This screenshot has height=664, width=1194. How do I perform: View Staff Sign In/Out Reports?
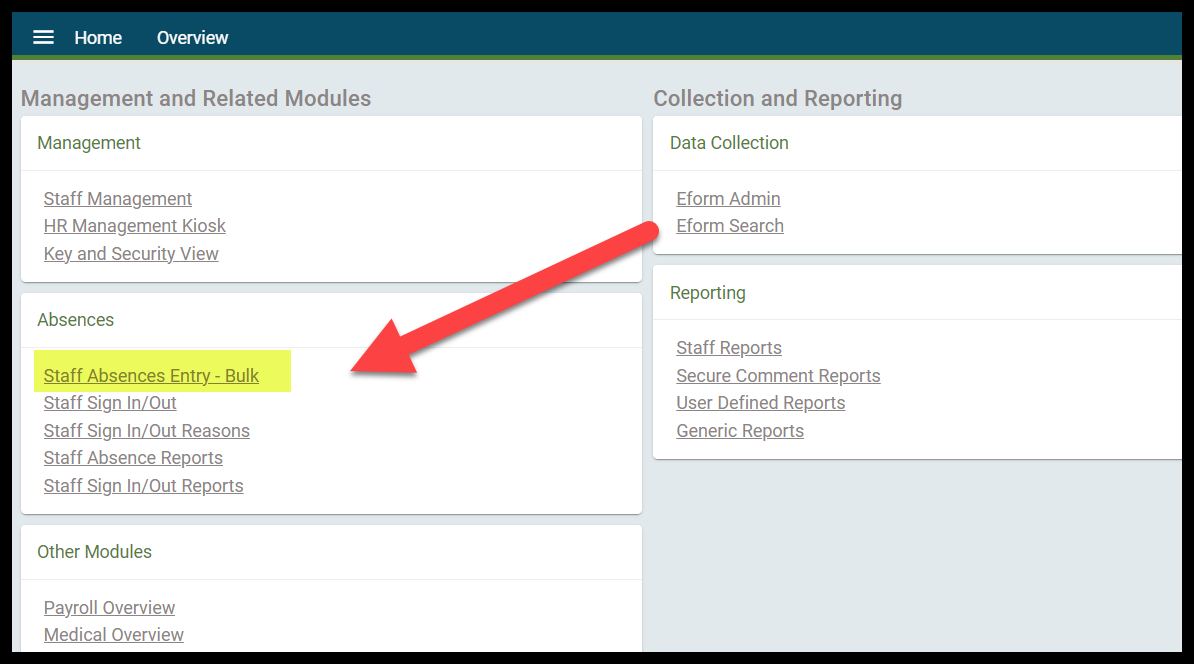coord(143,486)
